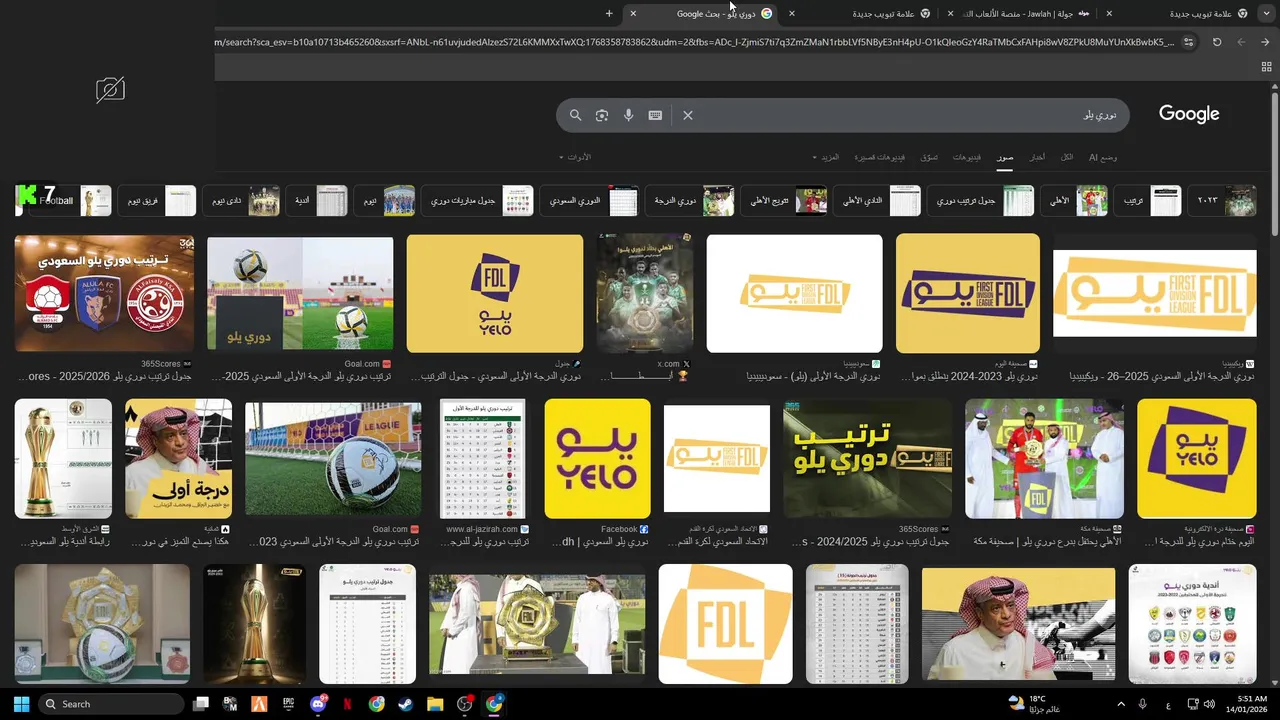Viewport: 1280px width, 720px height.
Task: Open the وضع AI mode tab
Action: [x=1103, y=157]
